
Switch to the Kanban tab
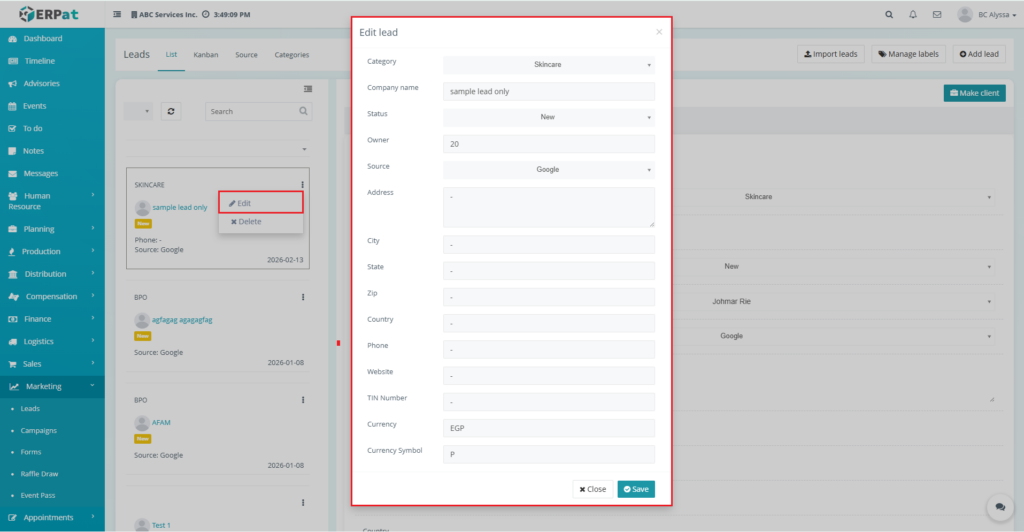pos(206,55)
